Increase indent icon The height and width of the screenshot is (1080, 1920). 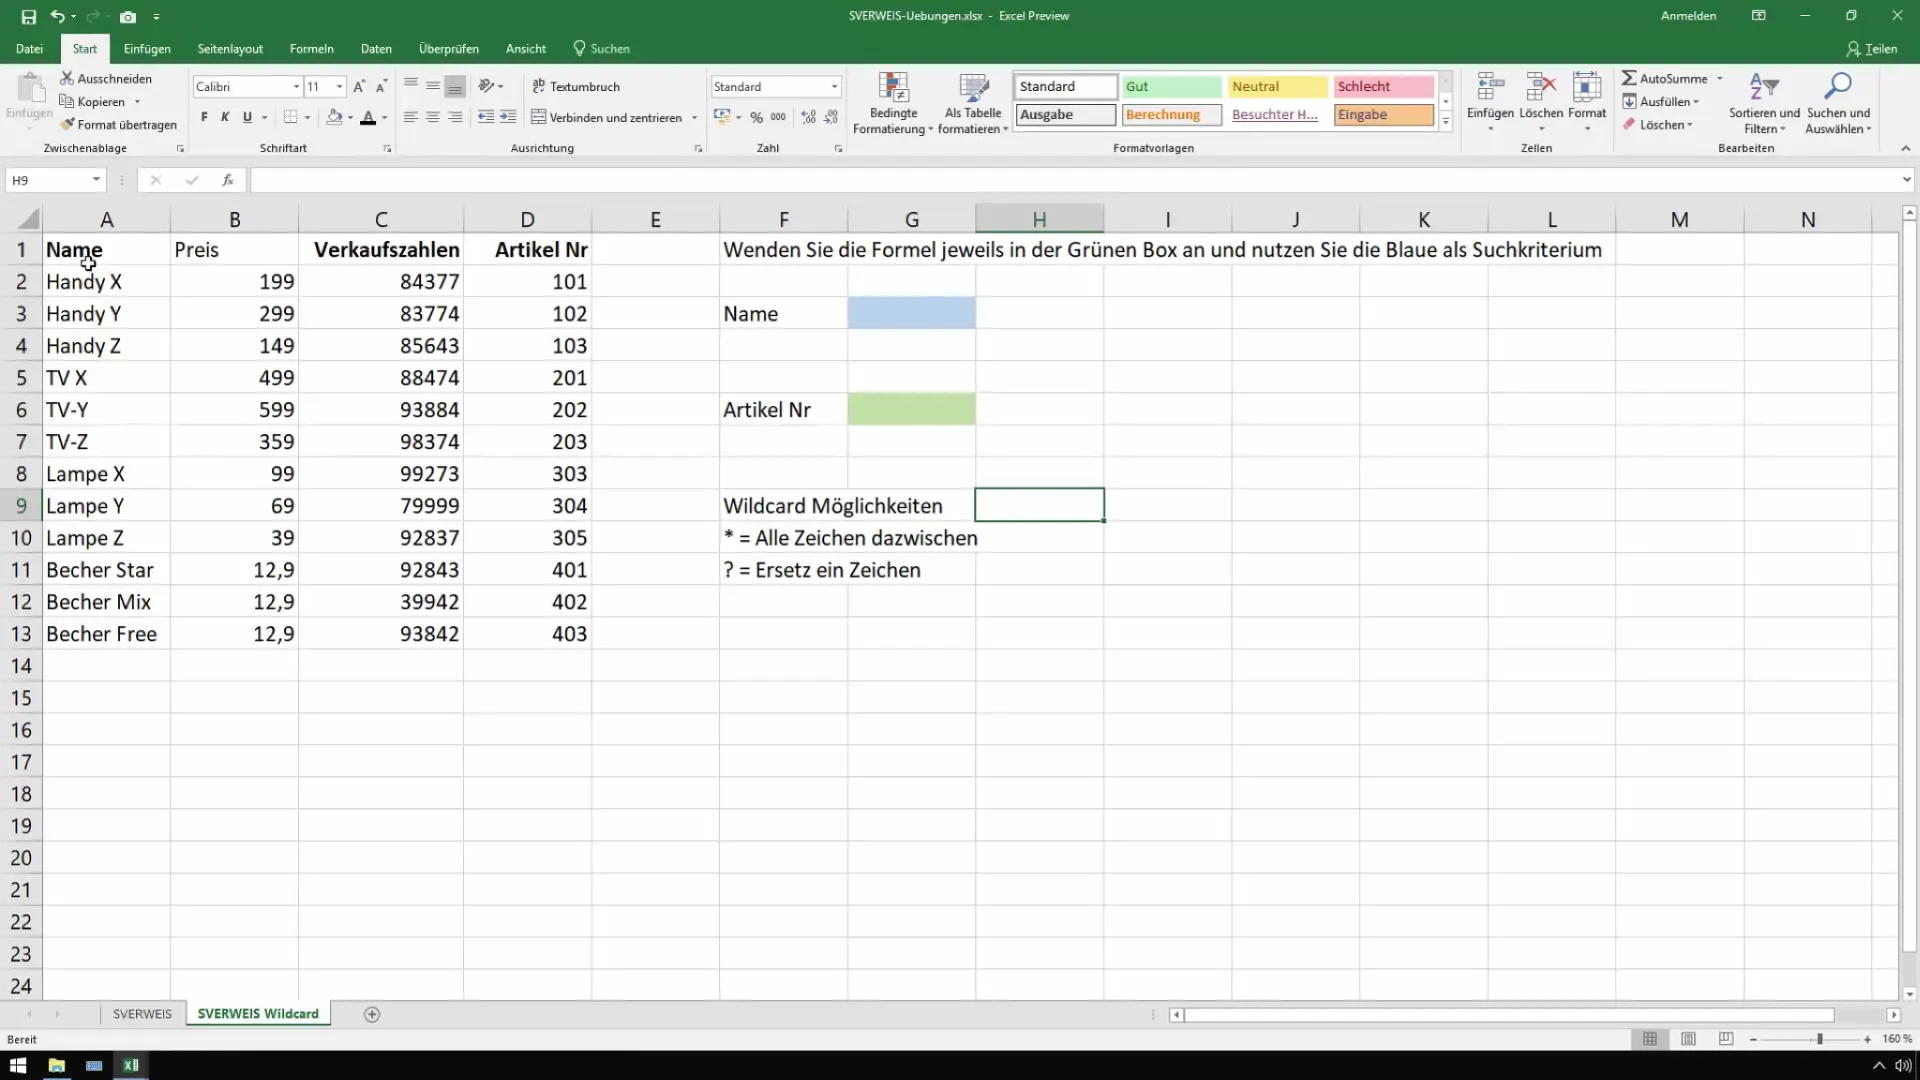point(508,117)
